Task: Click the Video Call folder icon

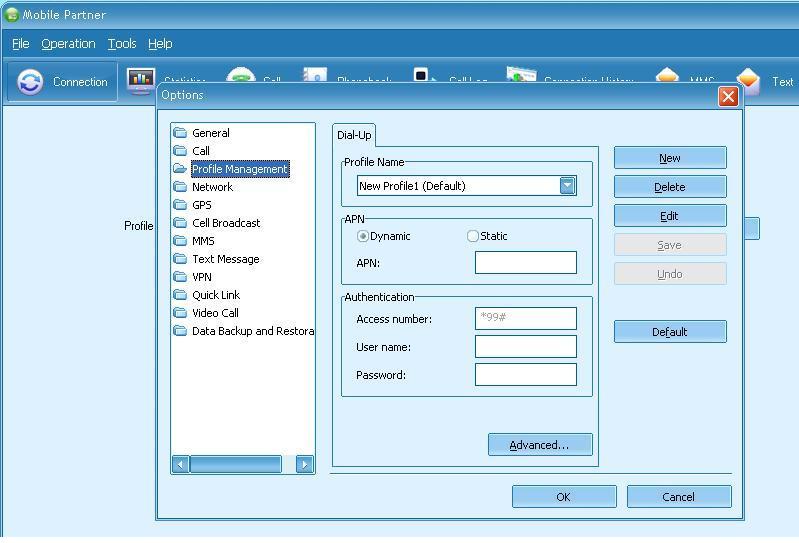Action: click(x=180, y=313)
